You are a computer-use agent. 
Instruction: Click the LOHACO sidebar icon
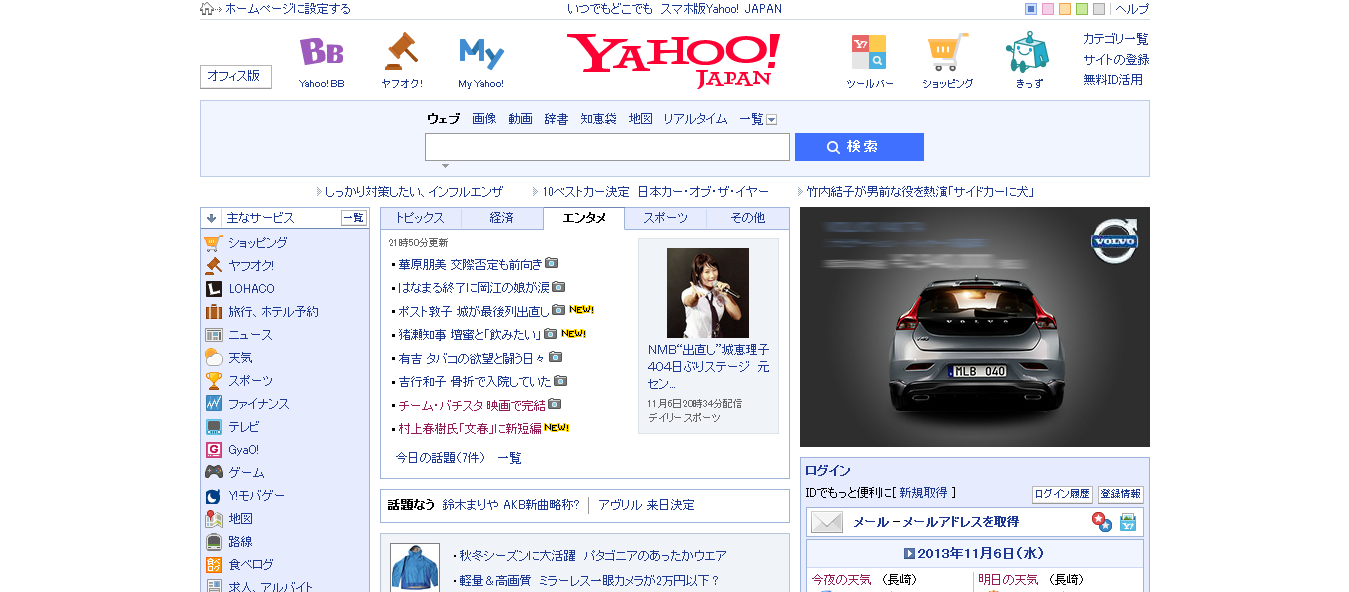(x=213, y=288)
